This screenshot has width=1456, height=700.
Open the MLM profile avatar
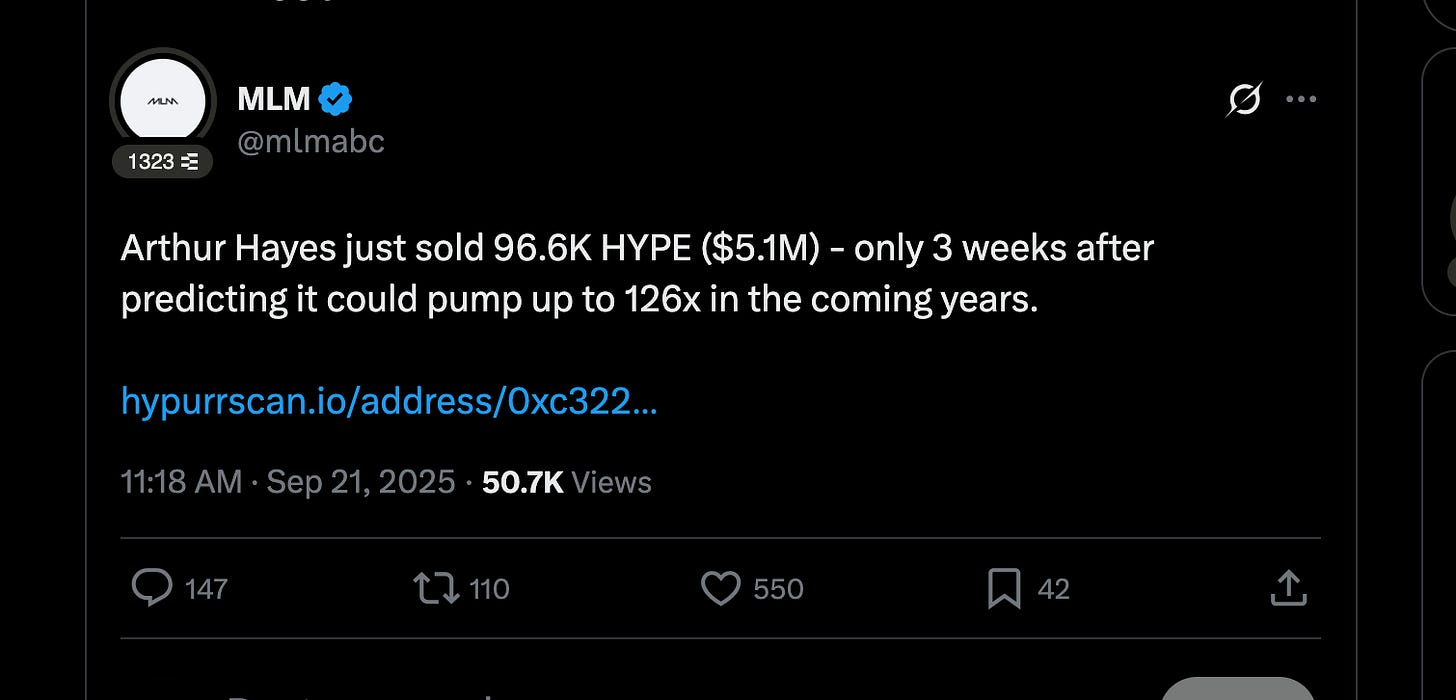click(x=162, y=101)
